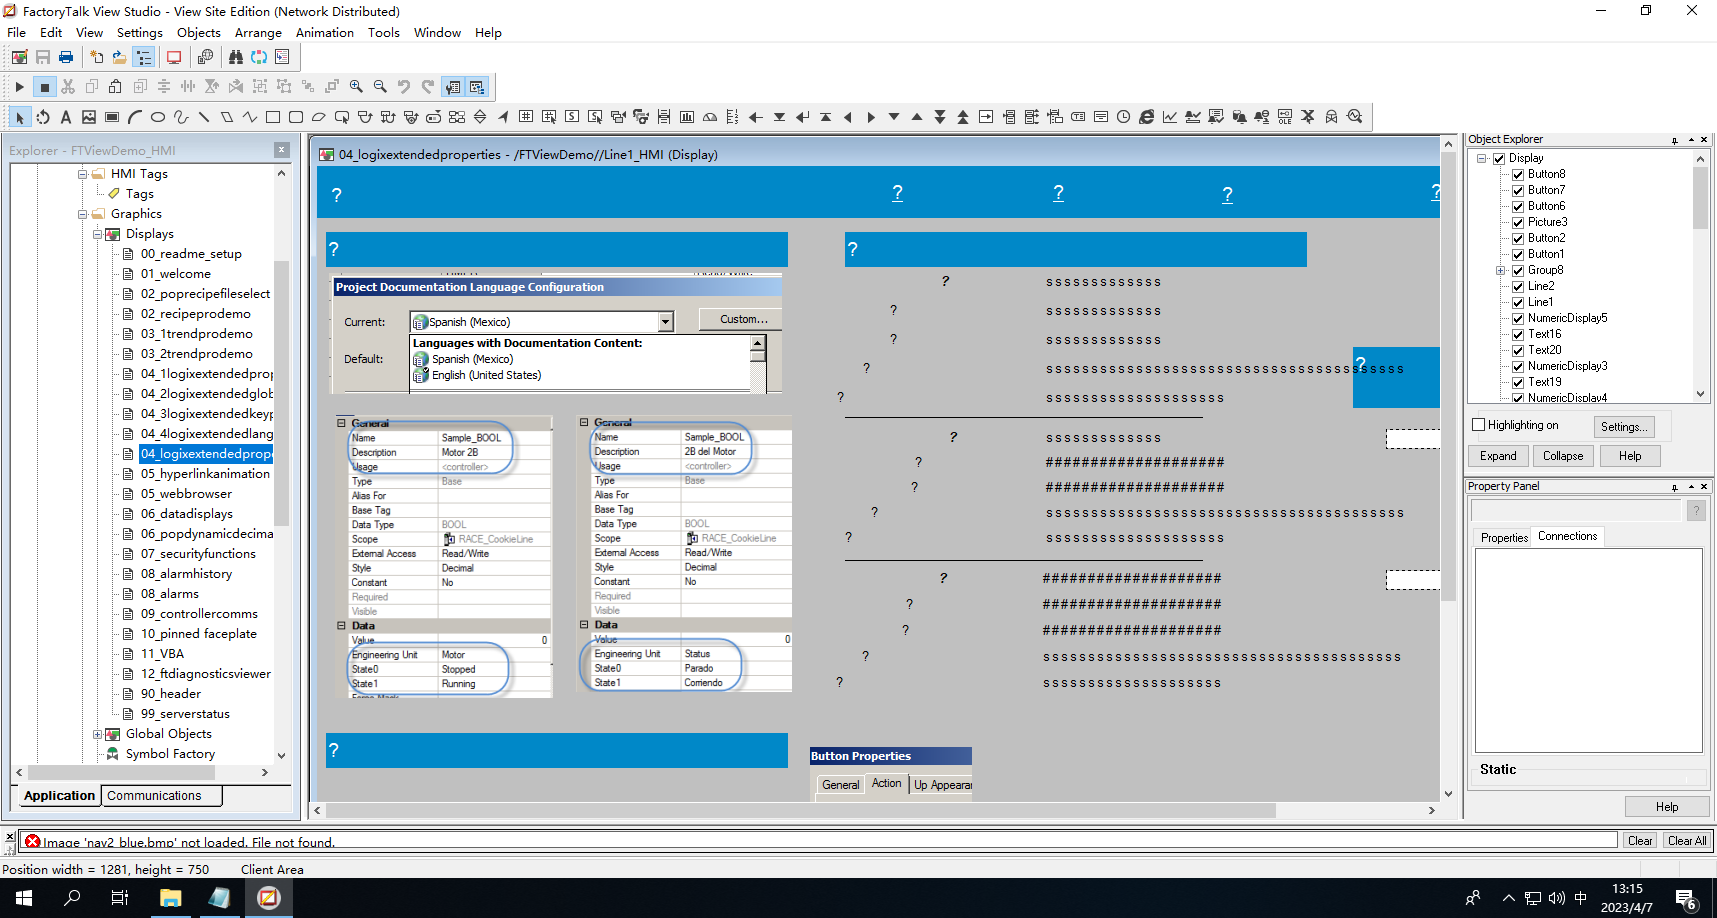Click the Collapse button
Viewport: 1717px width, 918px height.
click(1562, 456)
